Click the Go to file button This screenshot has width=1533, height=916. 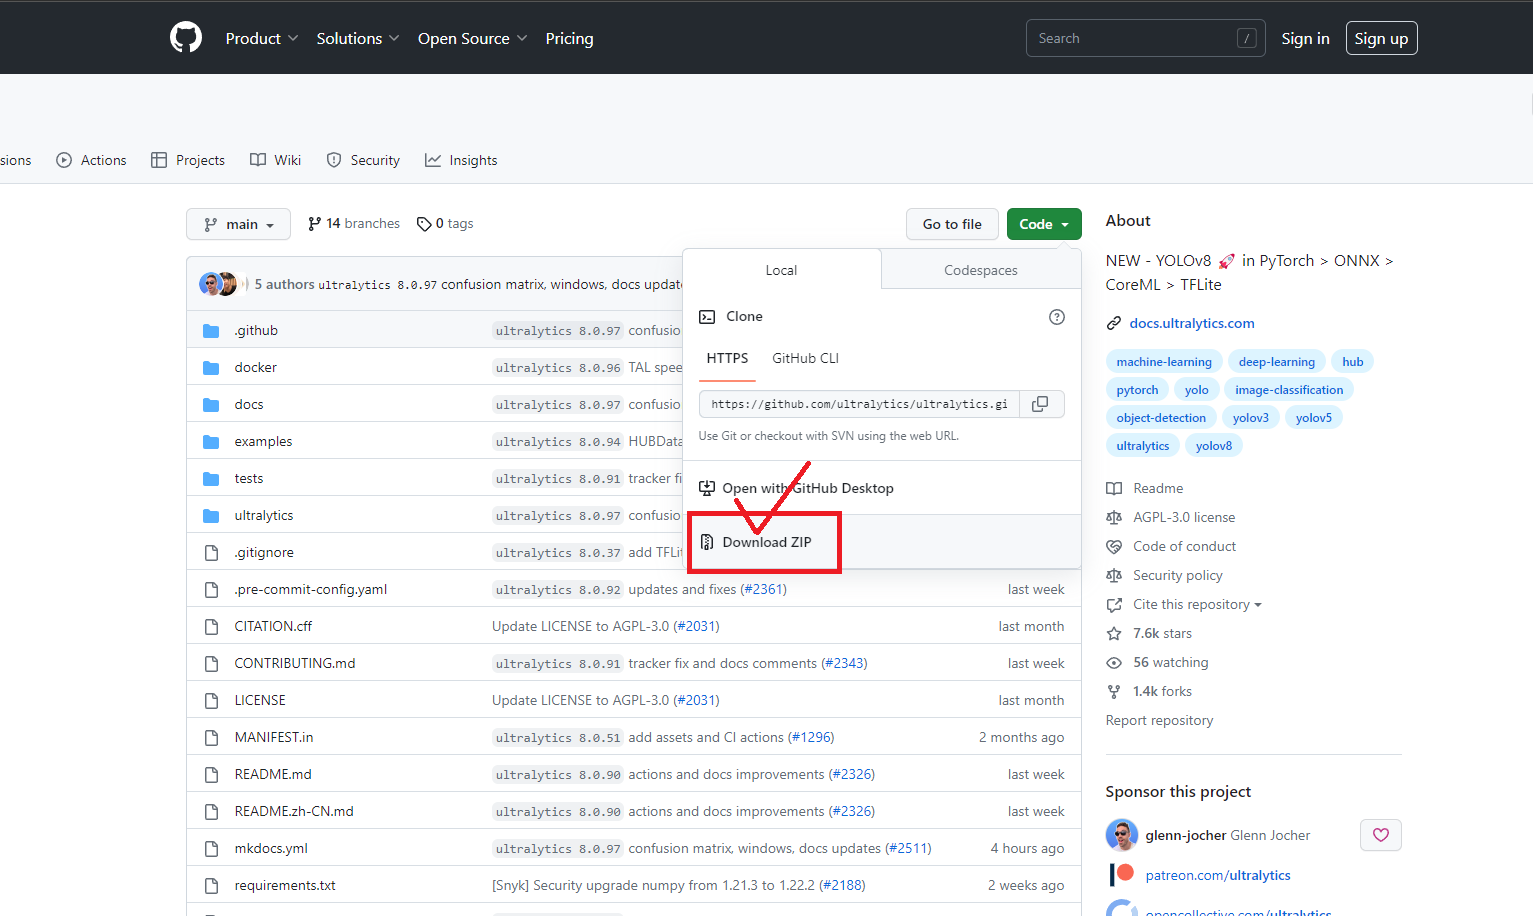click(952, 224)
